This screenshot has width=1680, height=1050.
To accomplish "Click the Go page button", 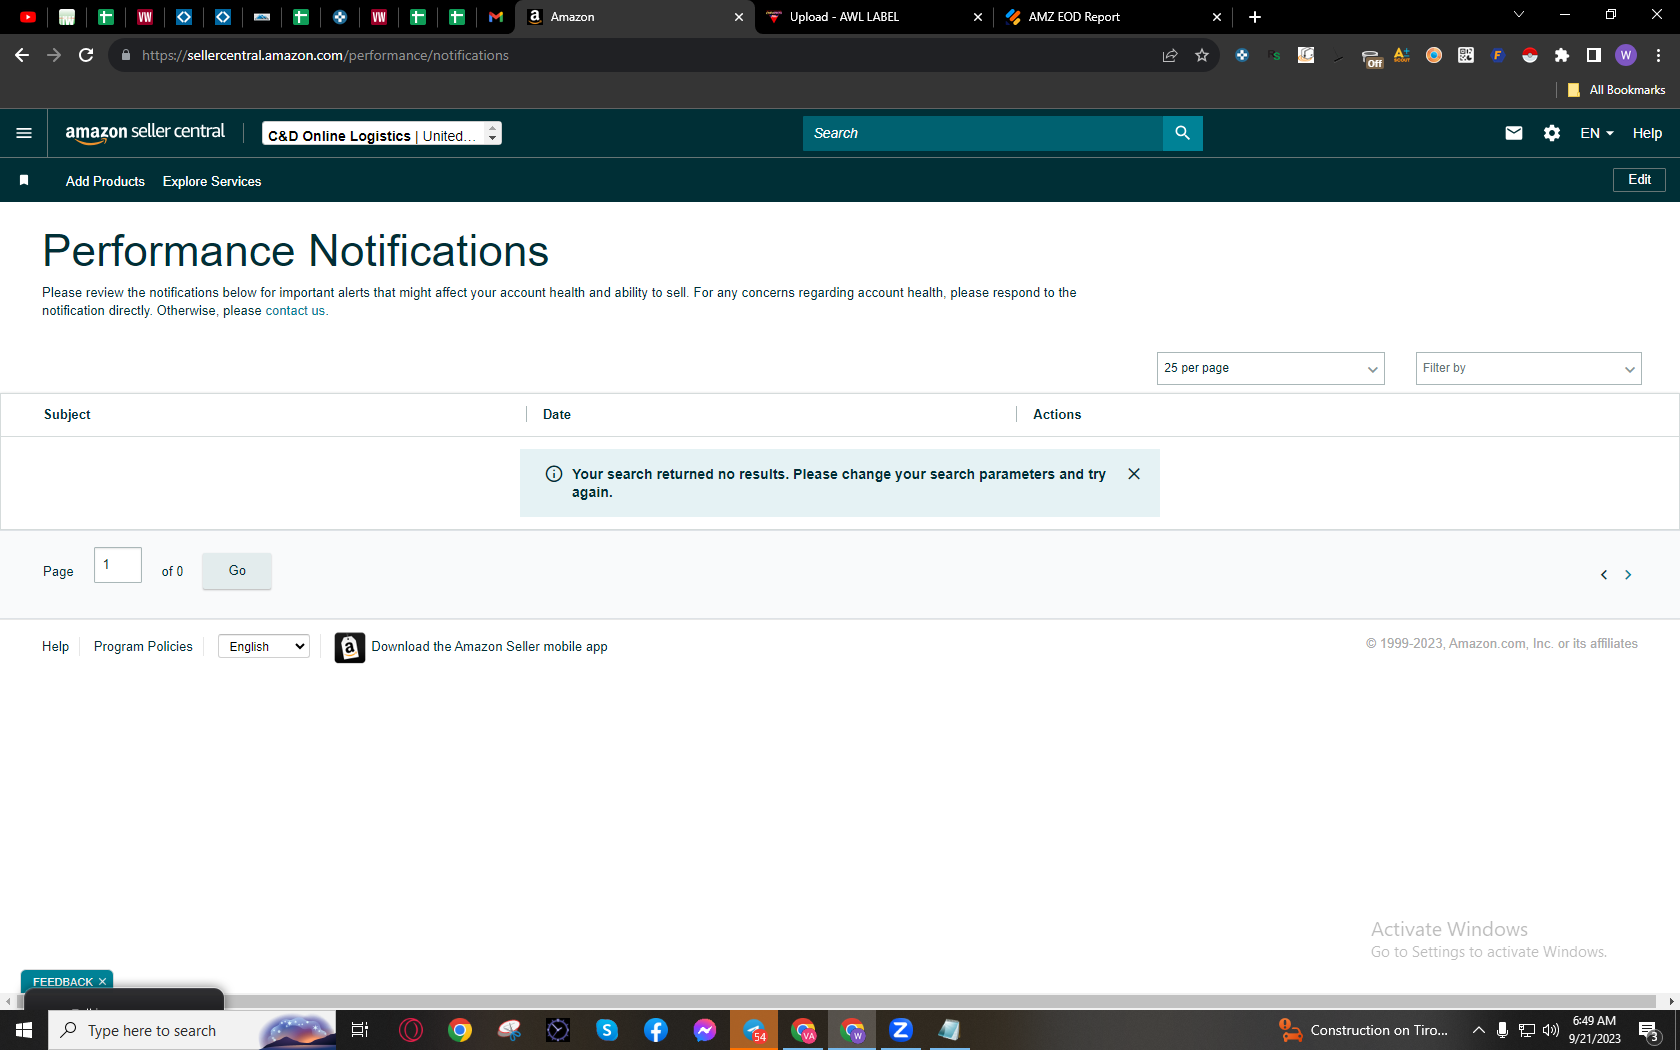I will [x=237, y=571].
